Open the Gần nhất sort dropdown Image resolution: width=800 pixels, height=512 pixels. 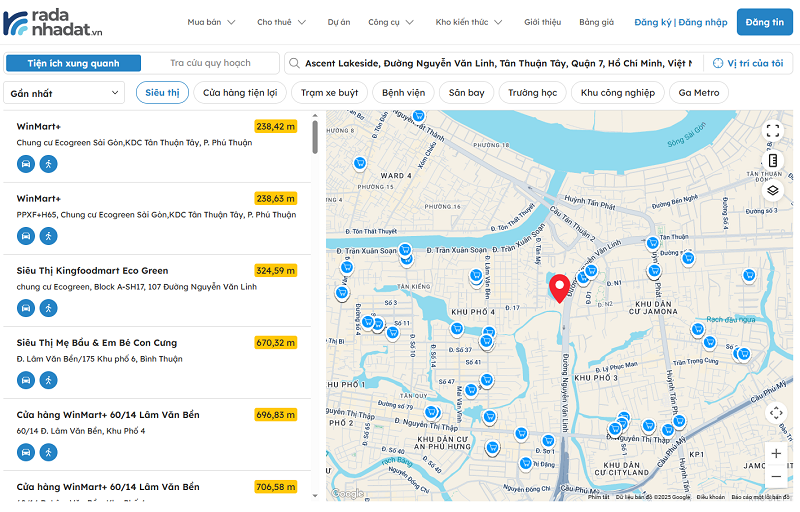pyautogui.click(x=65, y=93)
